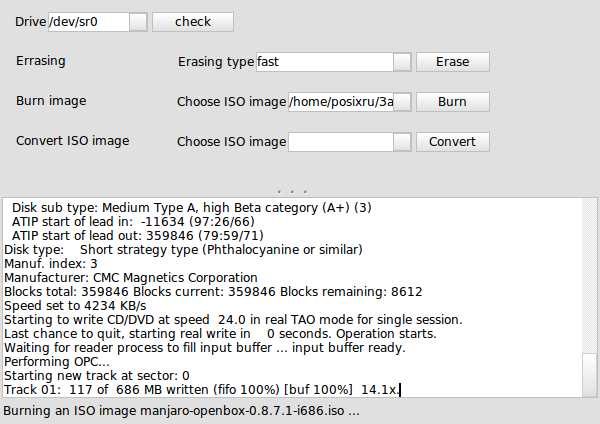Viewport: 600px width, 424px height.
Task: Click the /dev/sr0 drive field
Action: (89, 22)
